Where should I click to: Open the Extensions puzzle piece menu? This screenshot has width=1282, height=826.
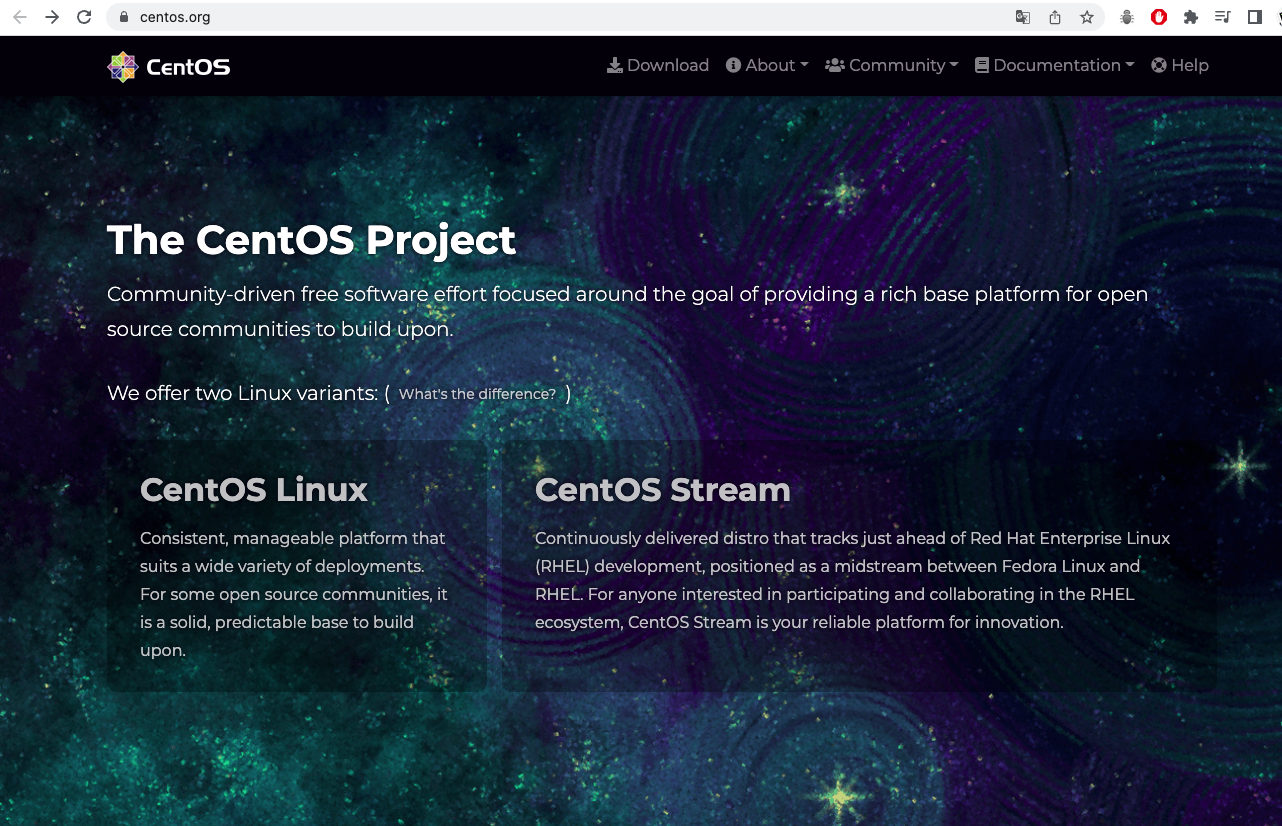tap(1190, 17)
